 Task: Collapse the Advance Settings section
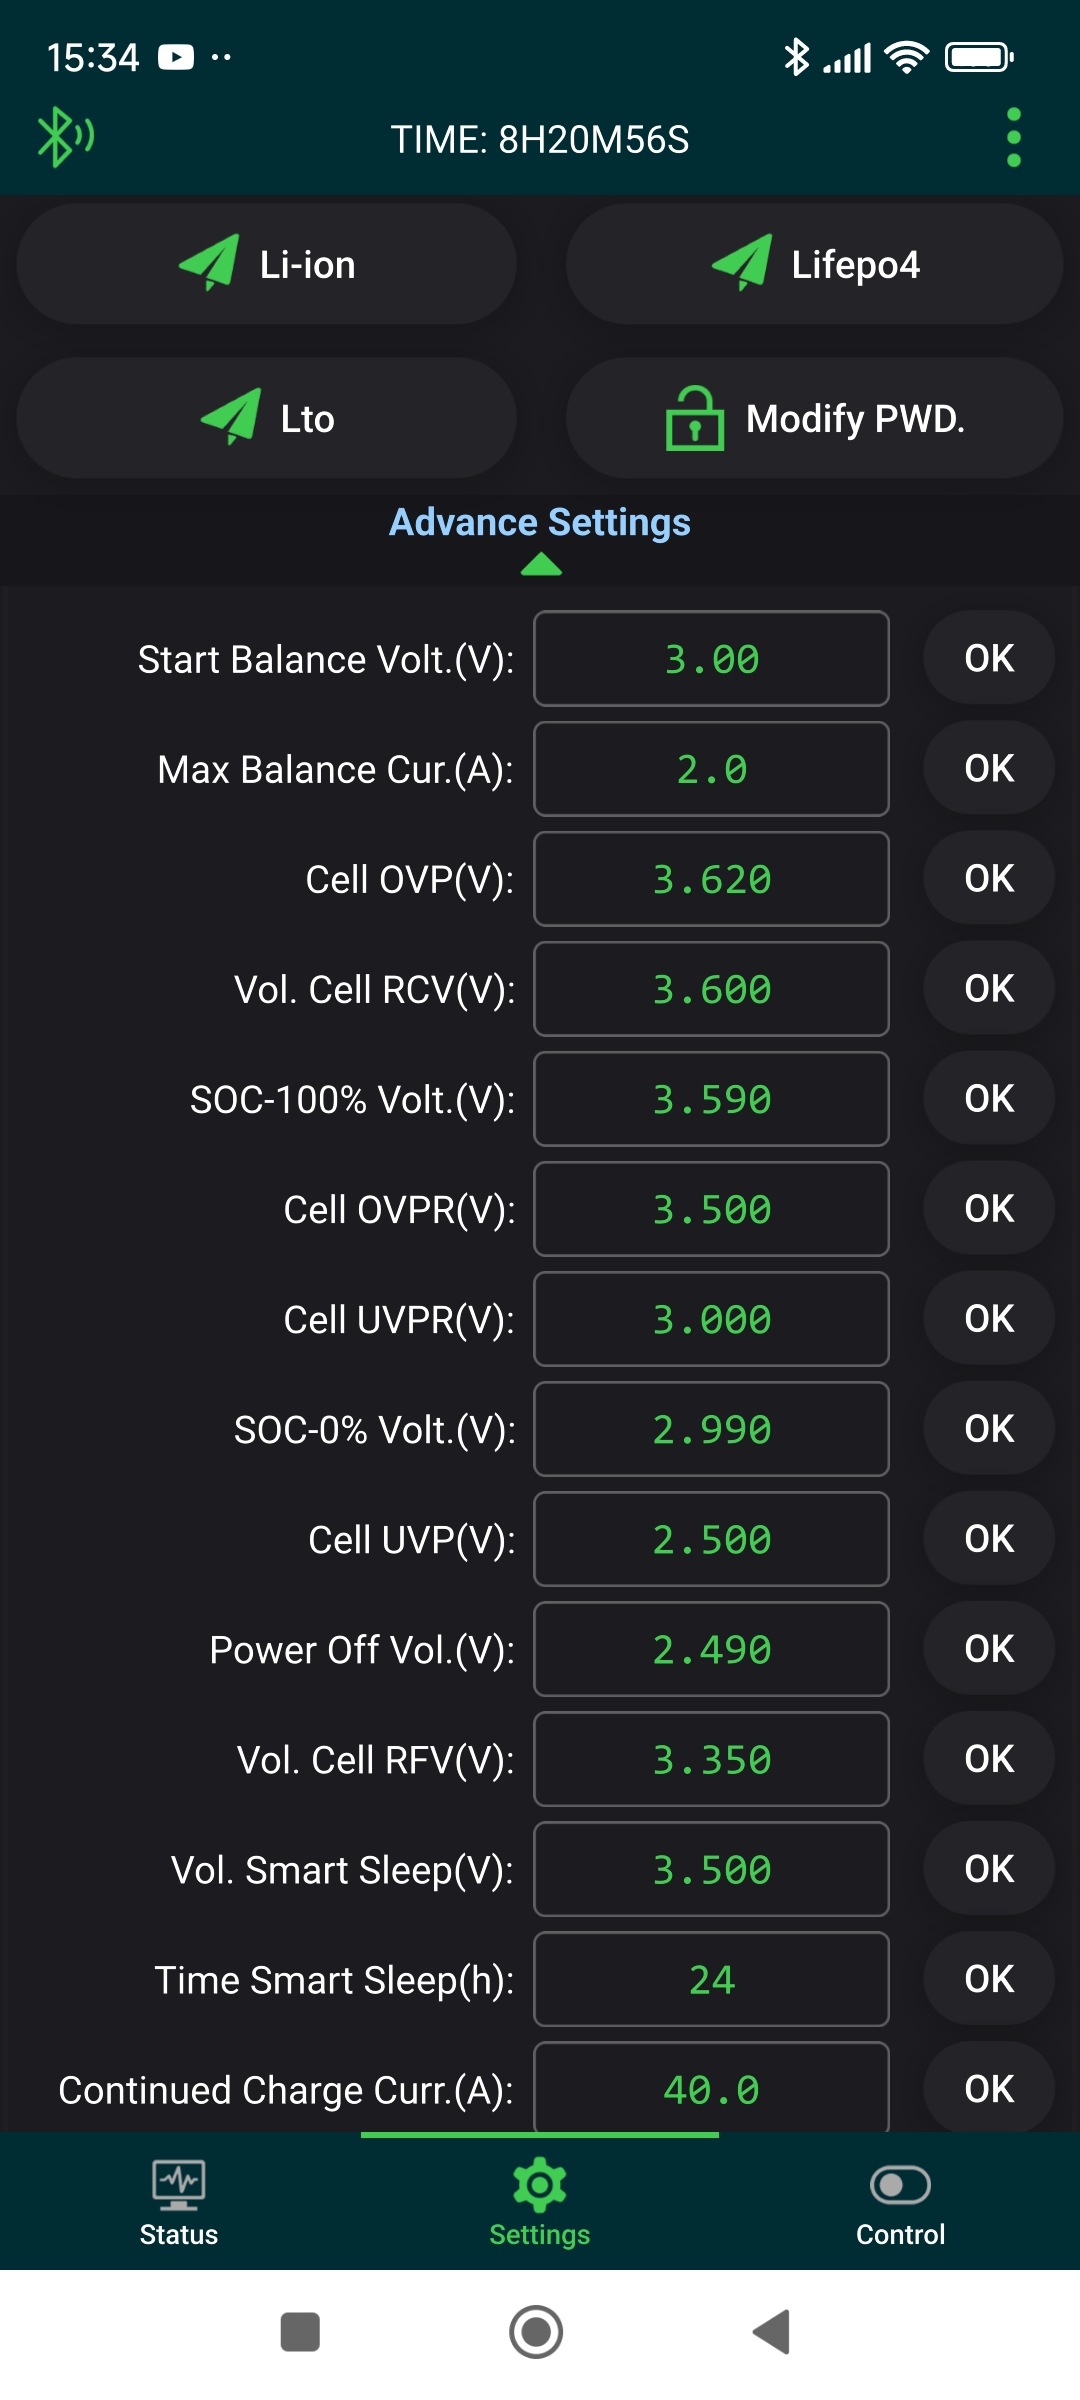click(x=539, y=523)
